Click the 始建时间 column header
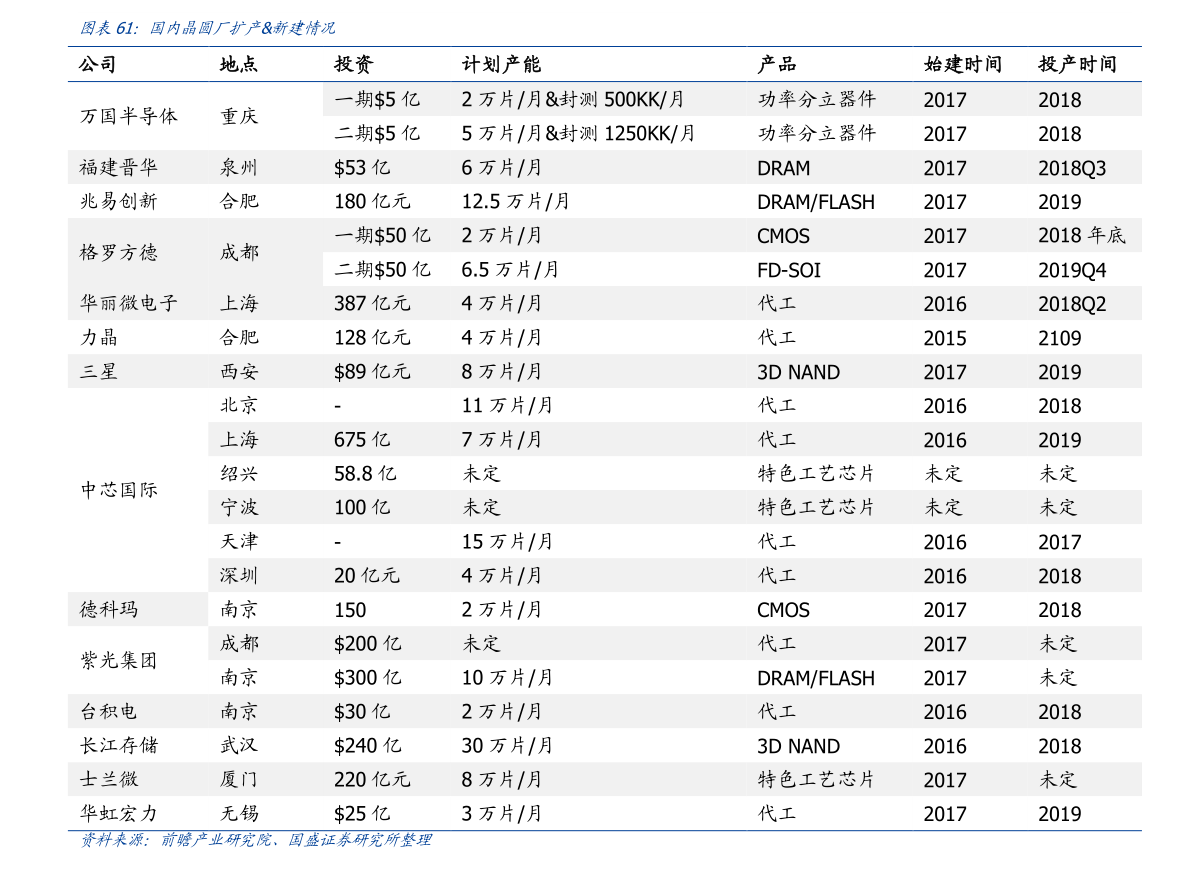The image size is (1191, 869). 962,65
